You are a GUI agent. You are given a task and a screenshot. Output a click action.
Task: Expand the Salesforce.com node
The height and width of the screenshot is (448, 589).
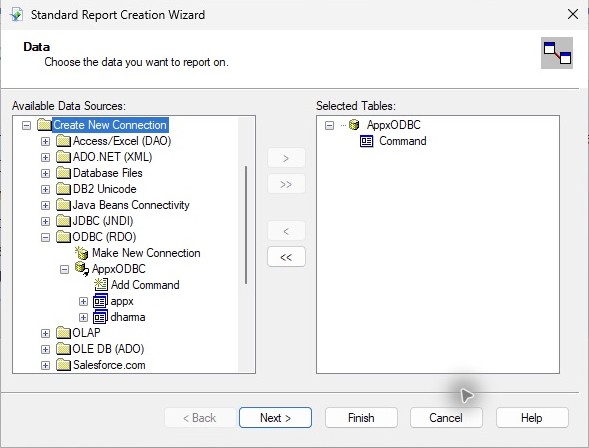(45, 365)
